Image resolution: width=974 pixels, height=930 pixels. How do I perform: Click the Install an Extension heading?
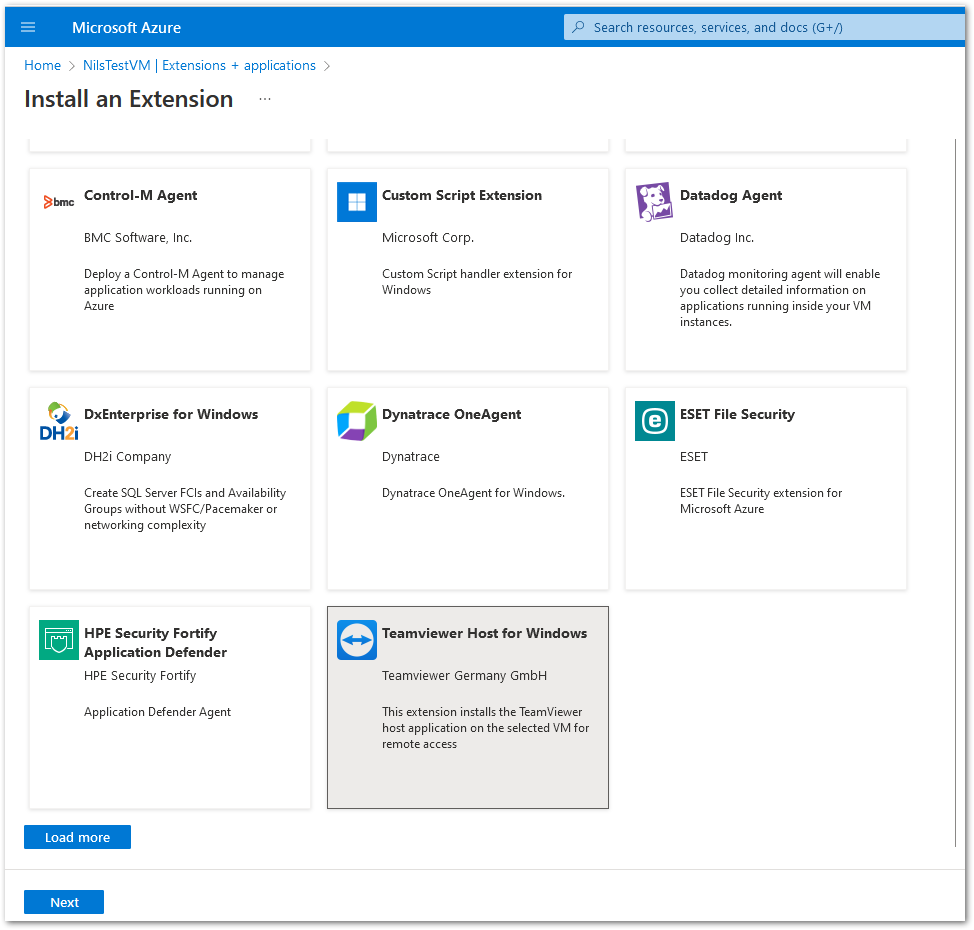point(129,99)
